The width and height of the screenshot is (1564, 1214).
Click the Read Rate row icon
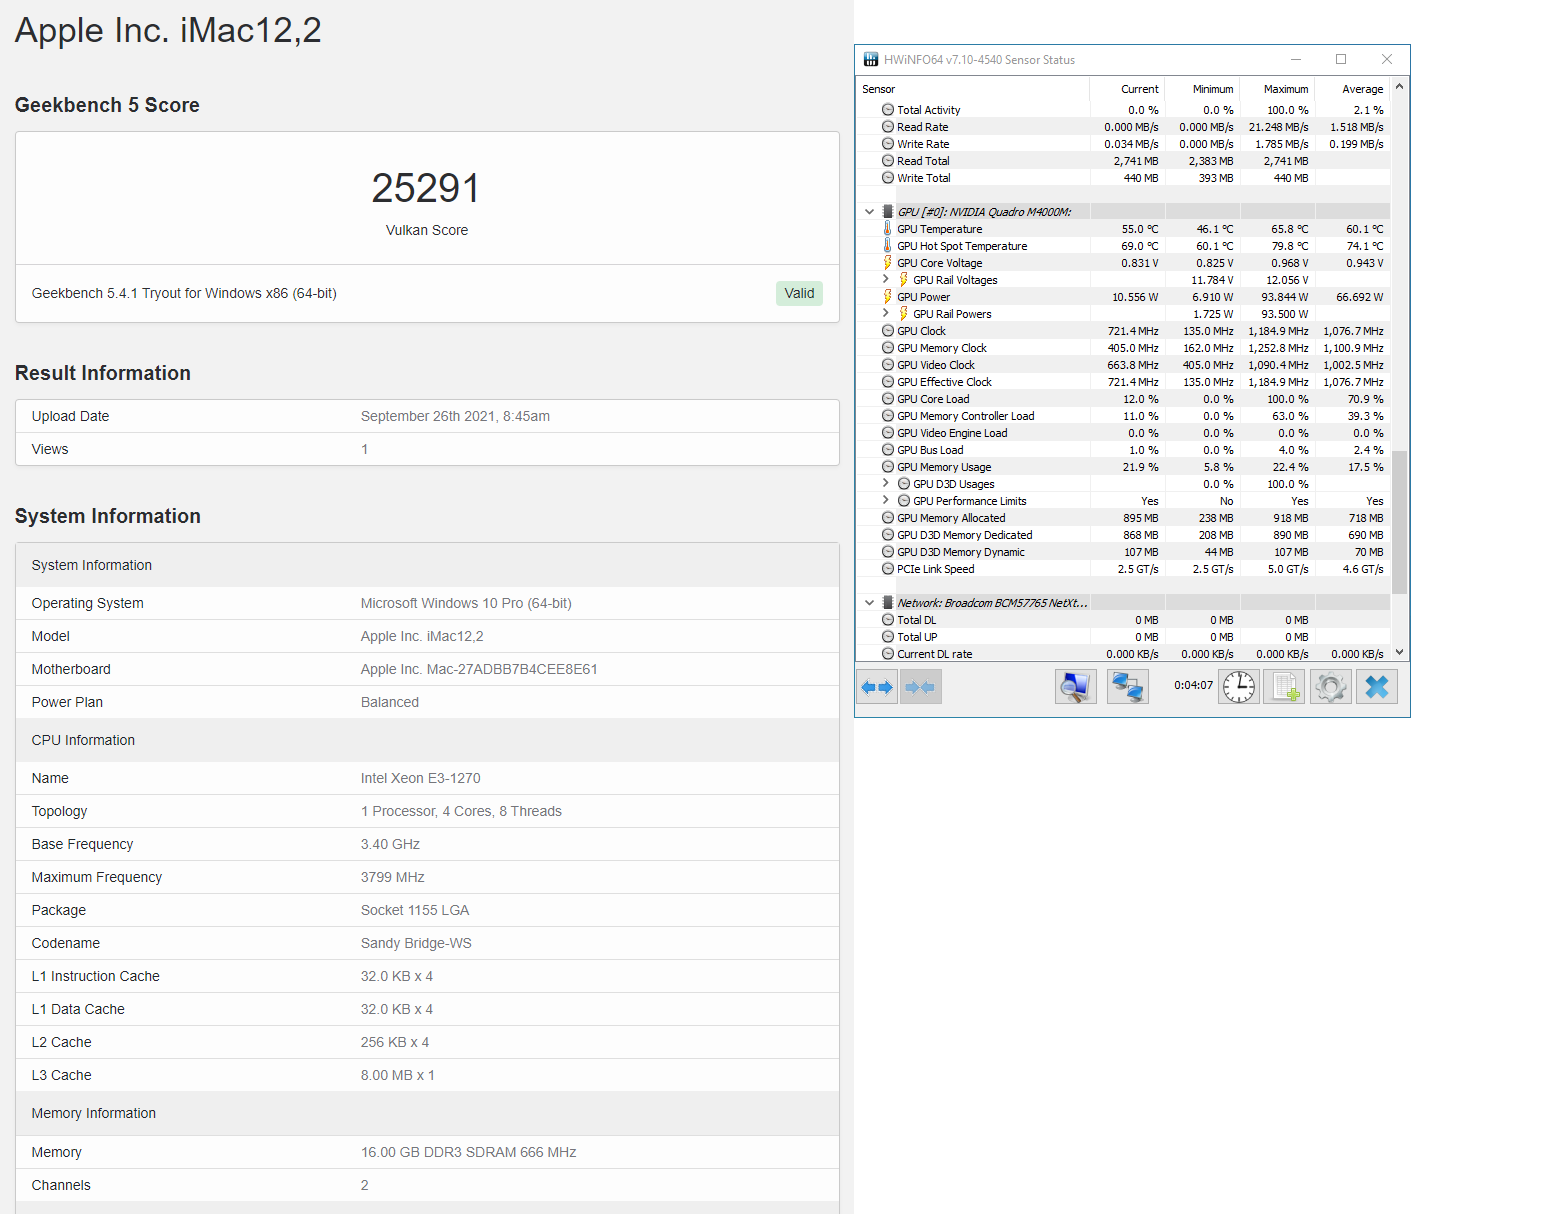point(888,127)
